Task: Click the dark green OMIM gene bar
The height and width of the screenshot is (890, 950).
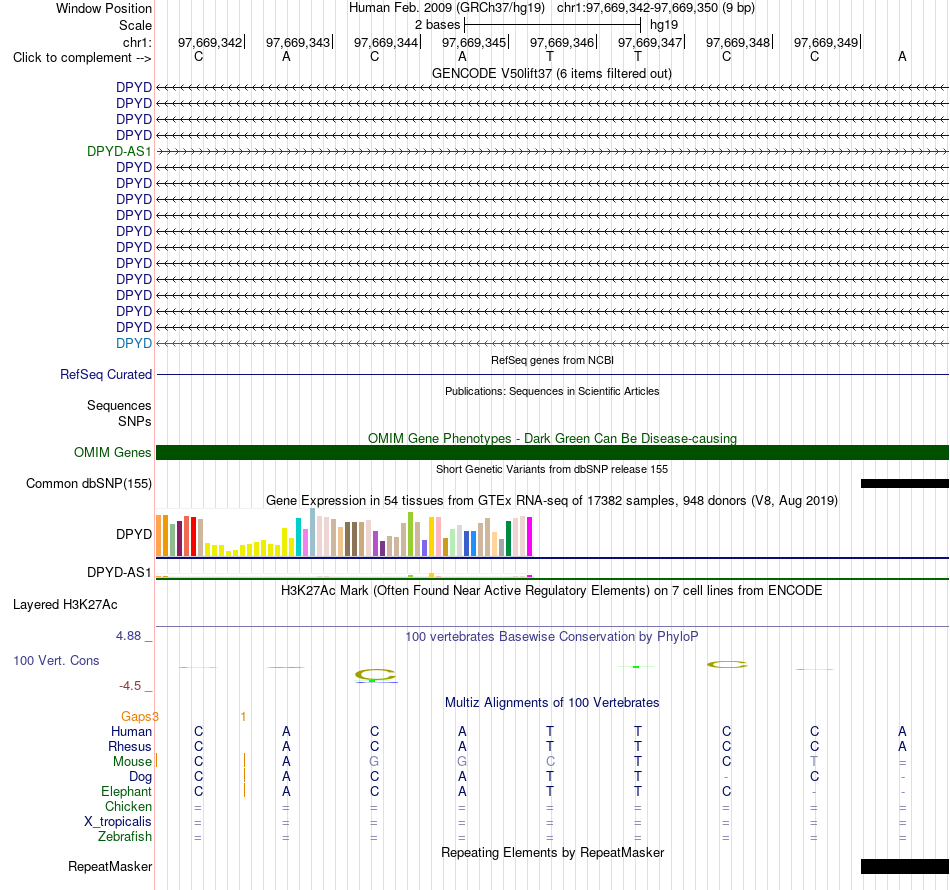Action: coord(553,453)
